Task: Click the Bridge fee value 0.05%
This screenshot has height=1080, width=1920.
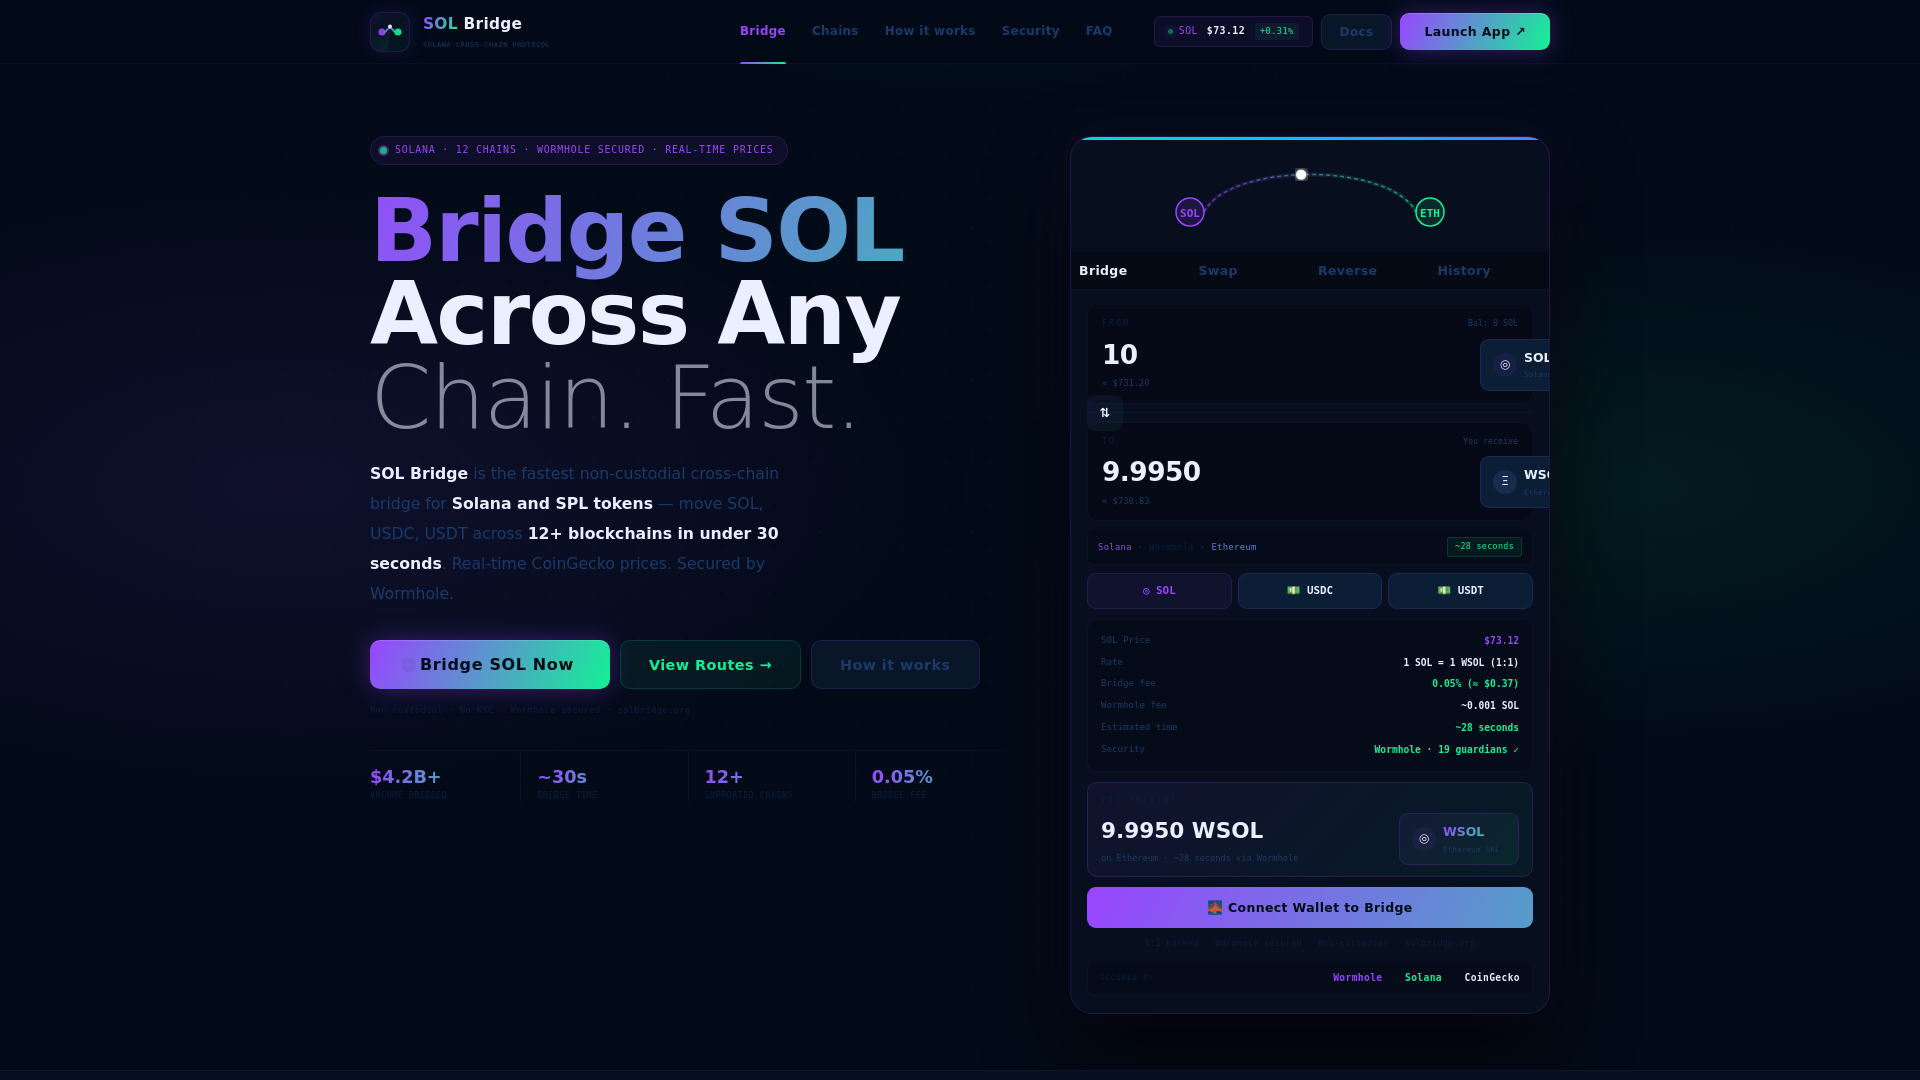Action: 1475,684
